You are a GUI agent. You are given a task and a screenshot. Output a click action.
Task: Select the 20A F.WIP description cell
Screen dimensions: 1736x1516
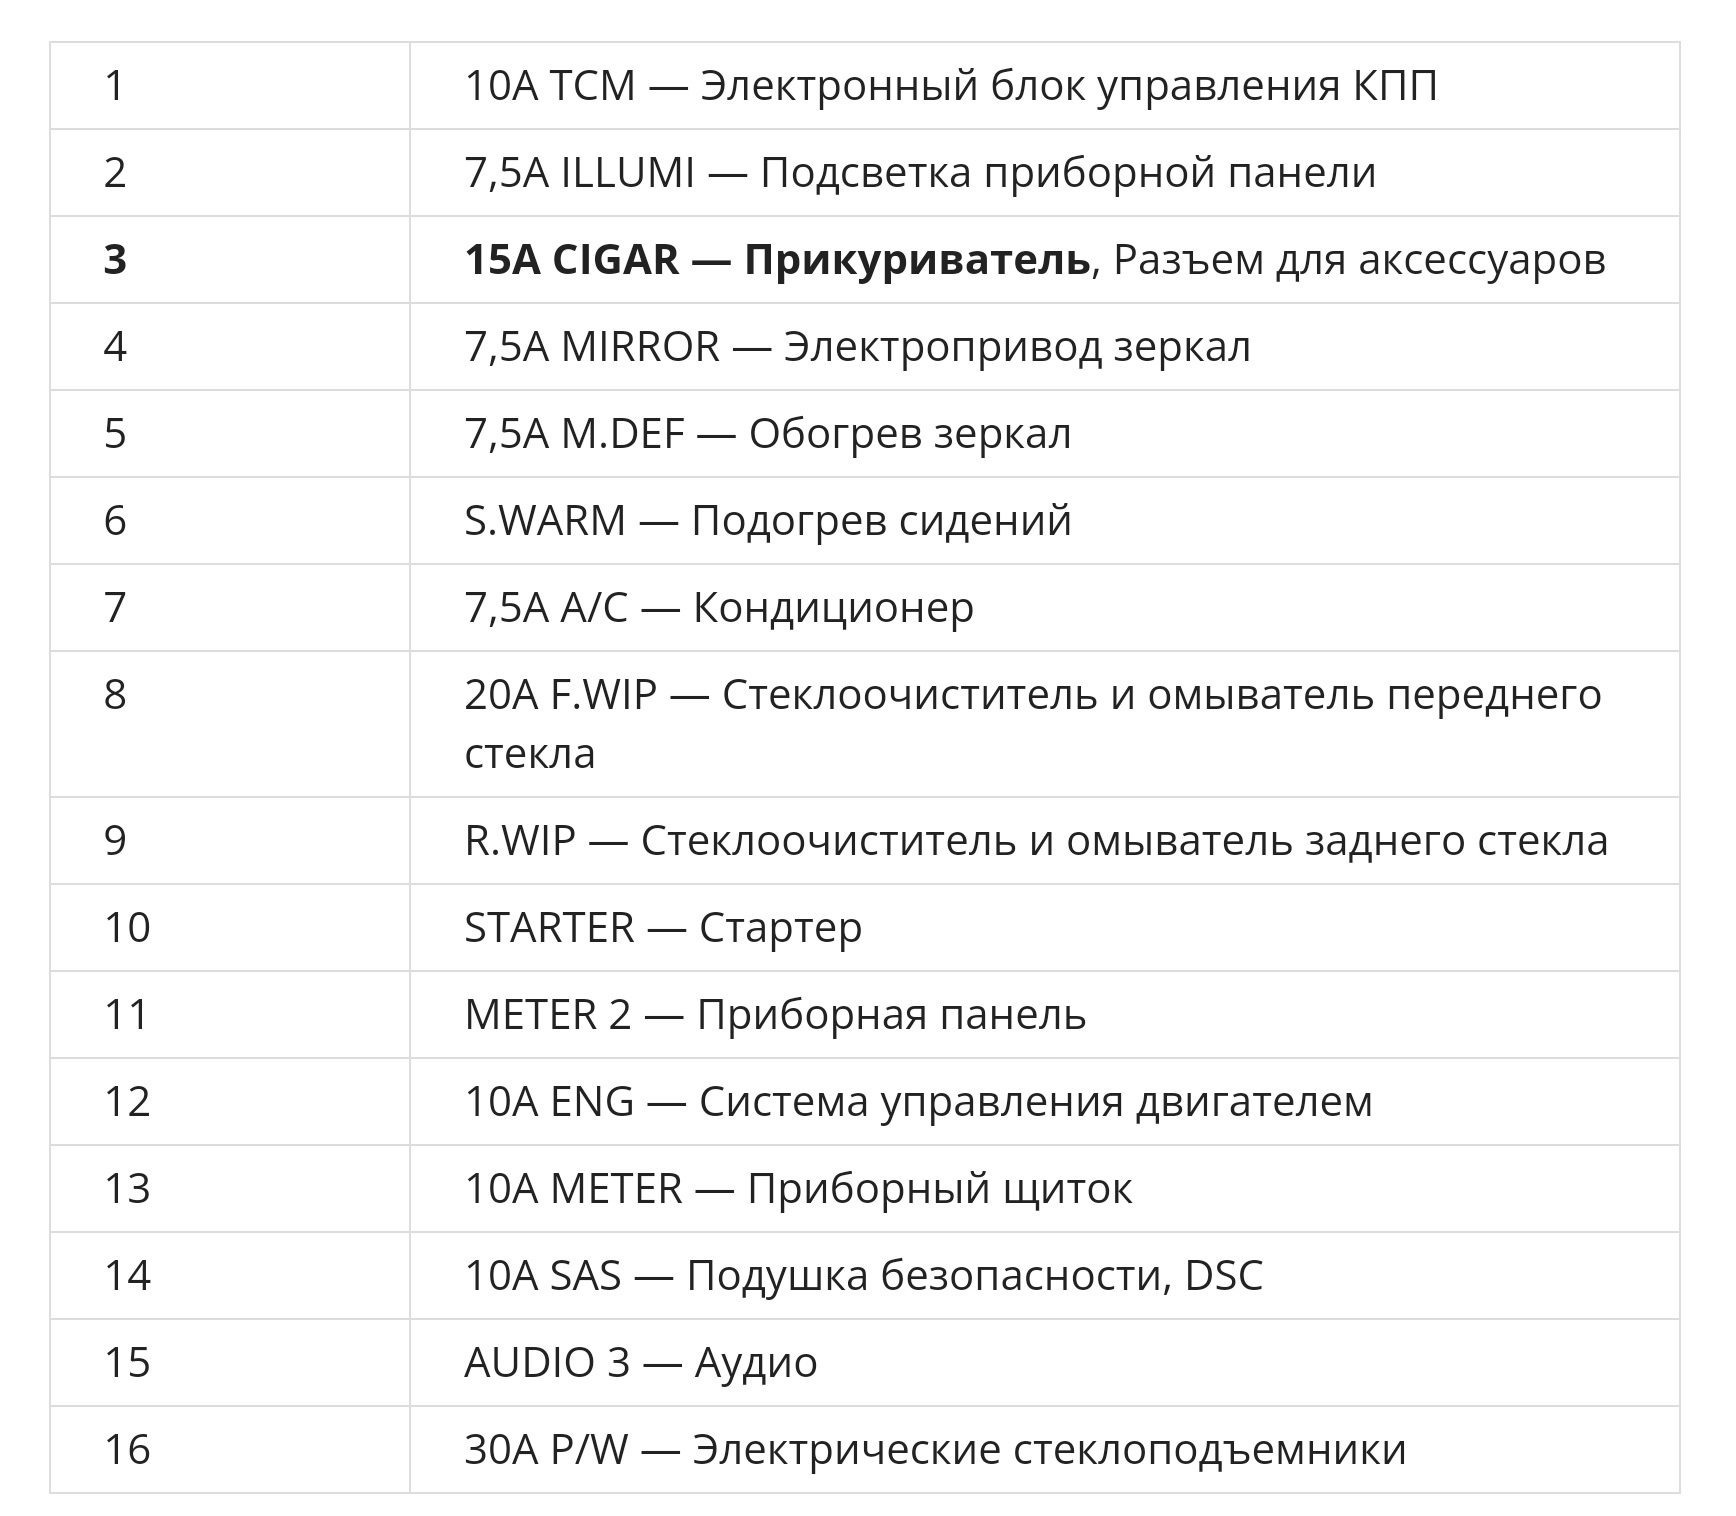point(1032,723)
